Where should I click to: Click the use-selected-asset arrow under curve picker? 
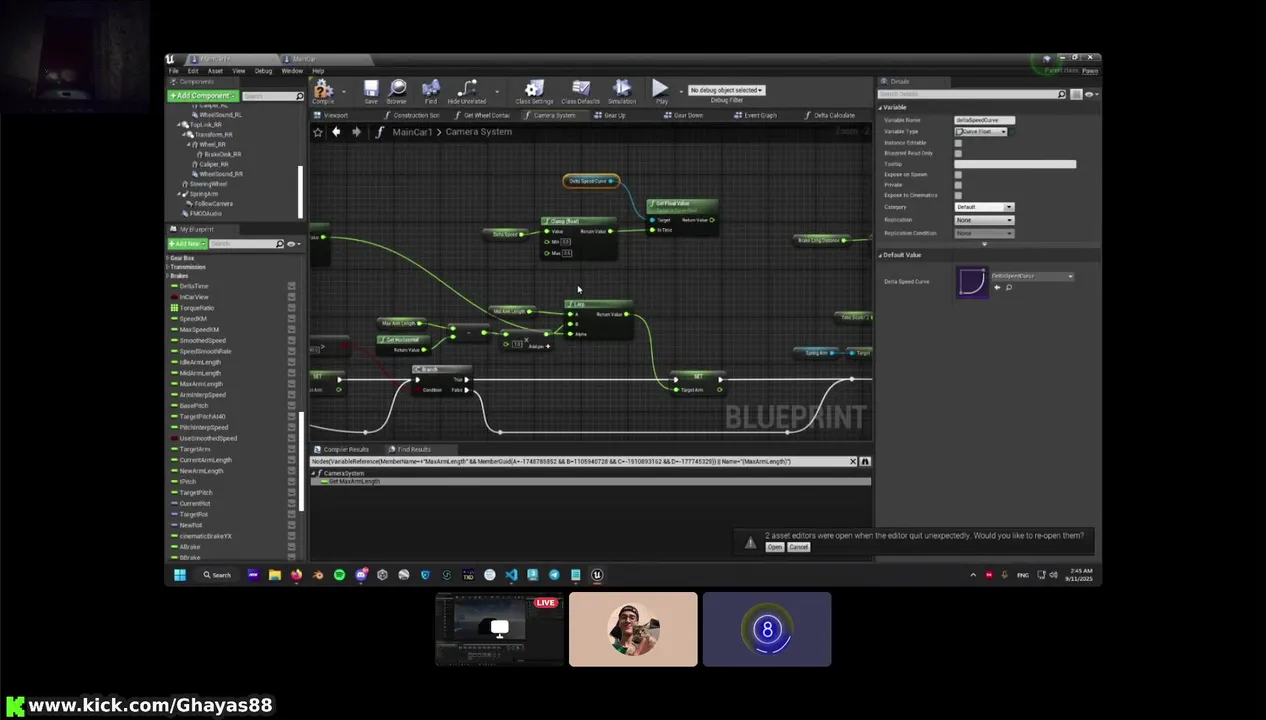(x=997, y=288)
